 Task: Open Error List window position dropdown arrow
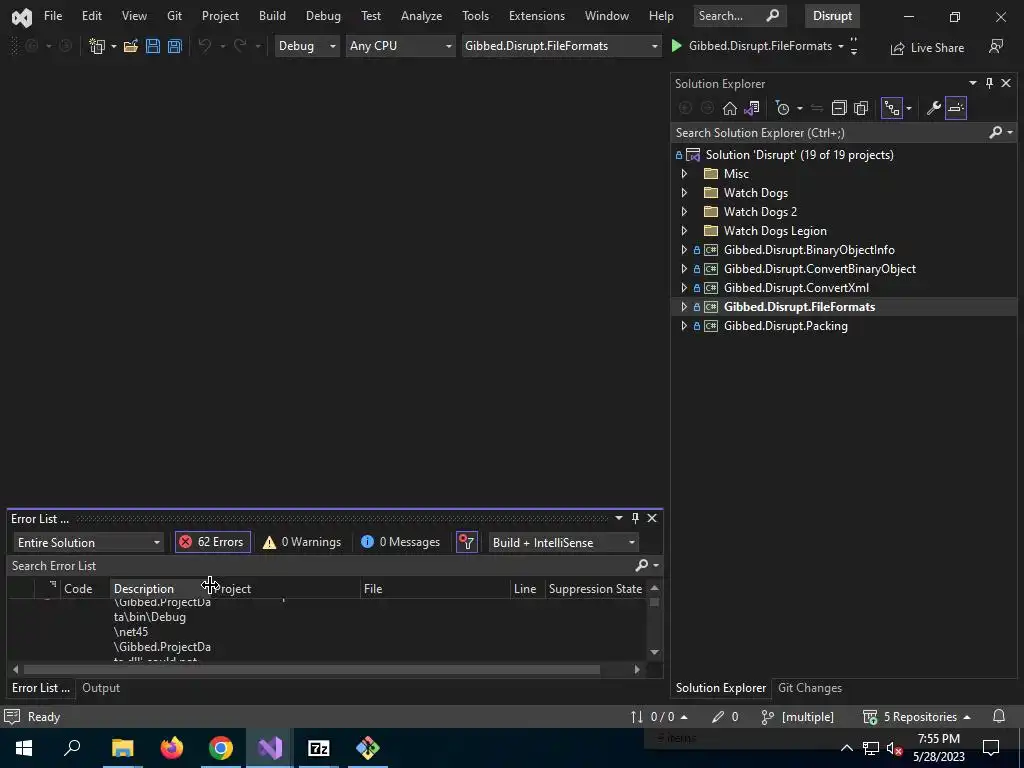[618, 518]
